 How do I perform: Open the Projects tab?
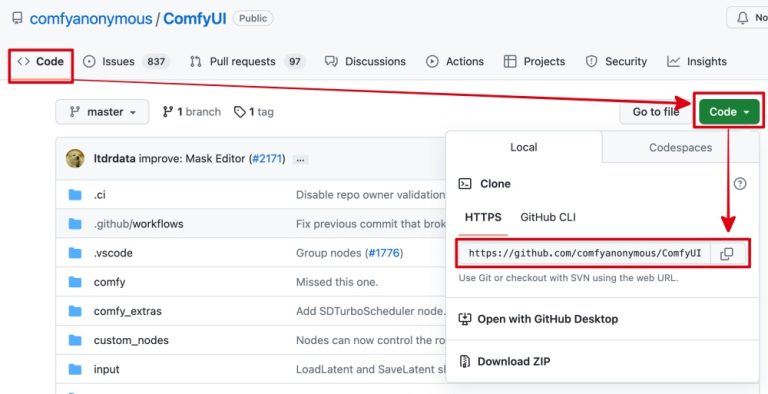coord(534,62)
